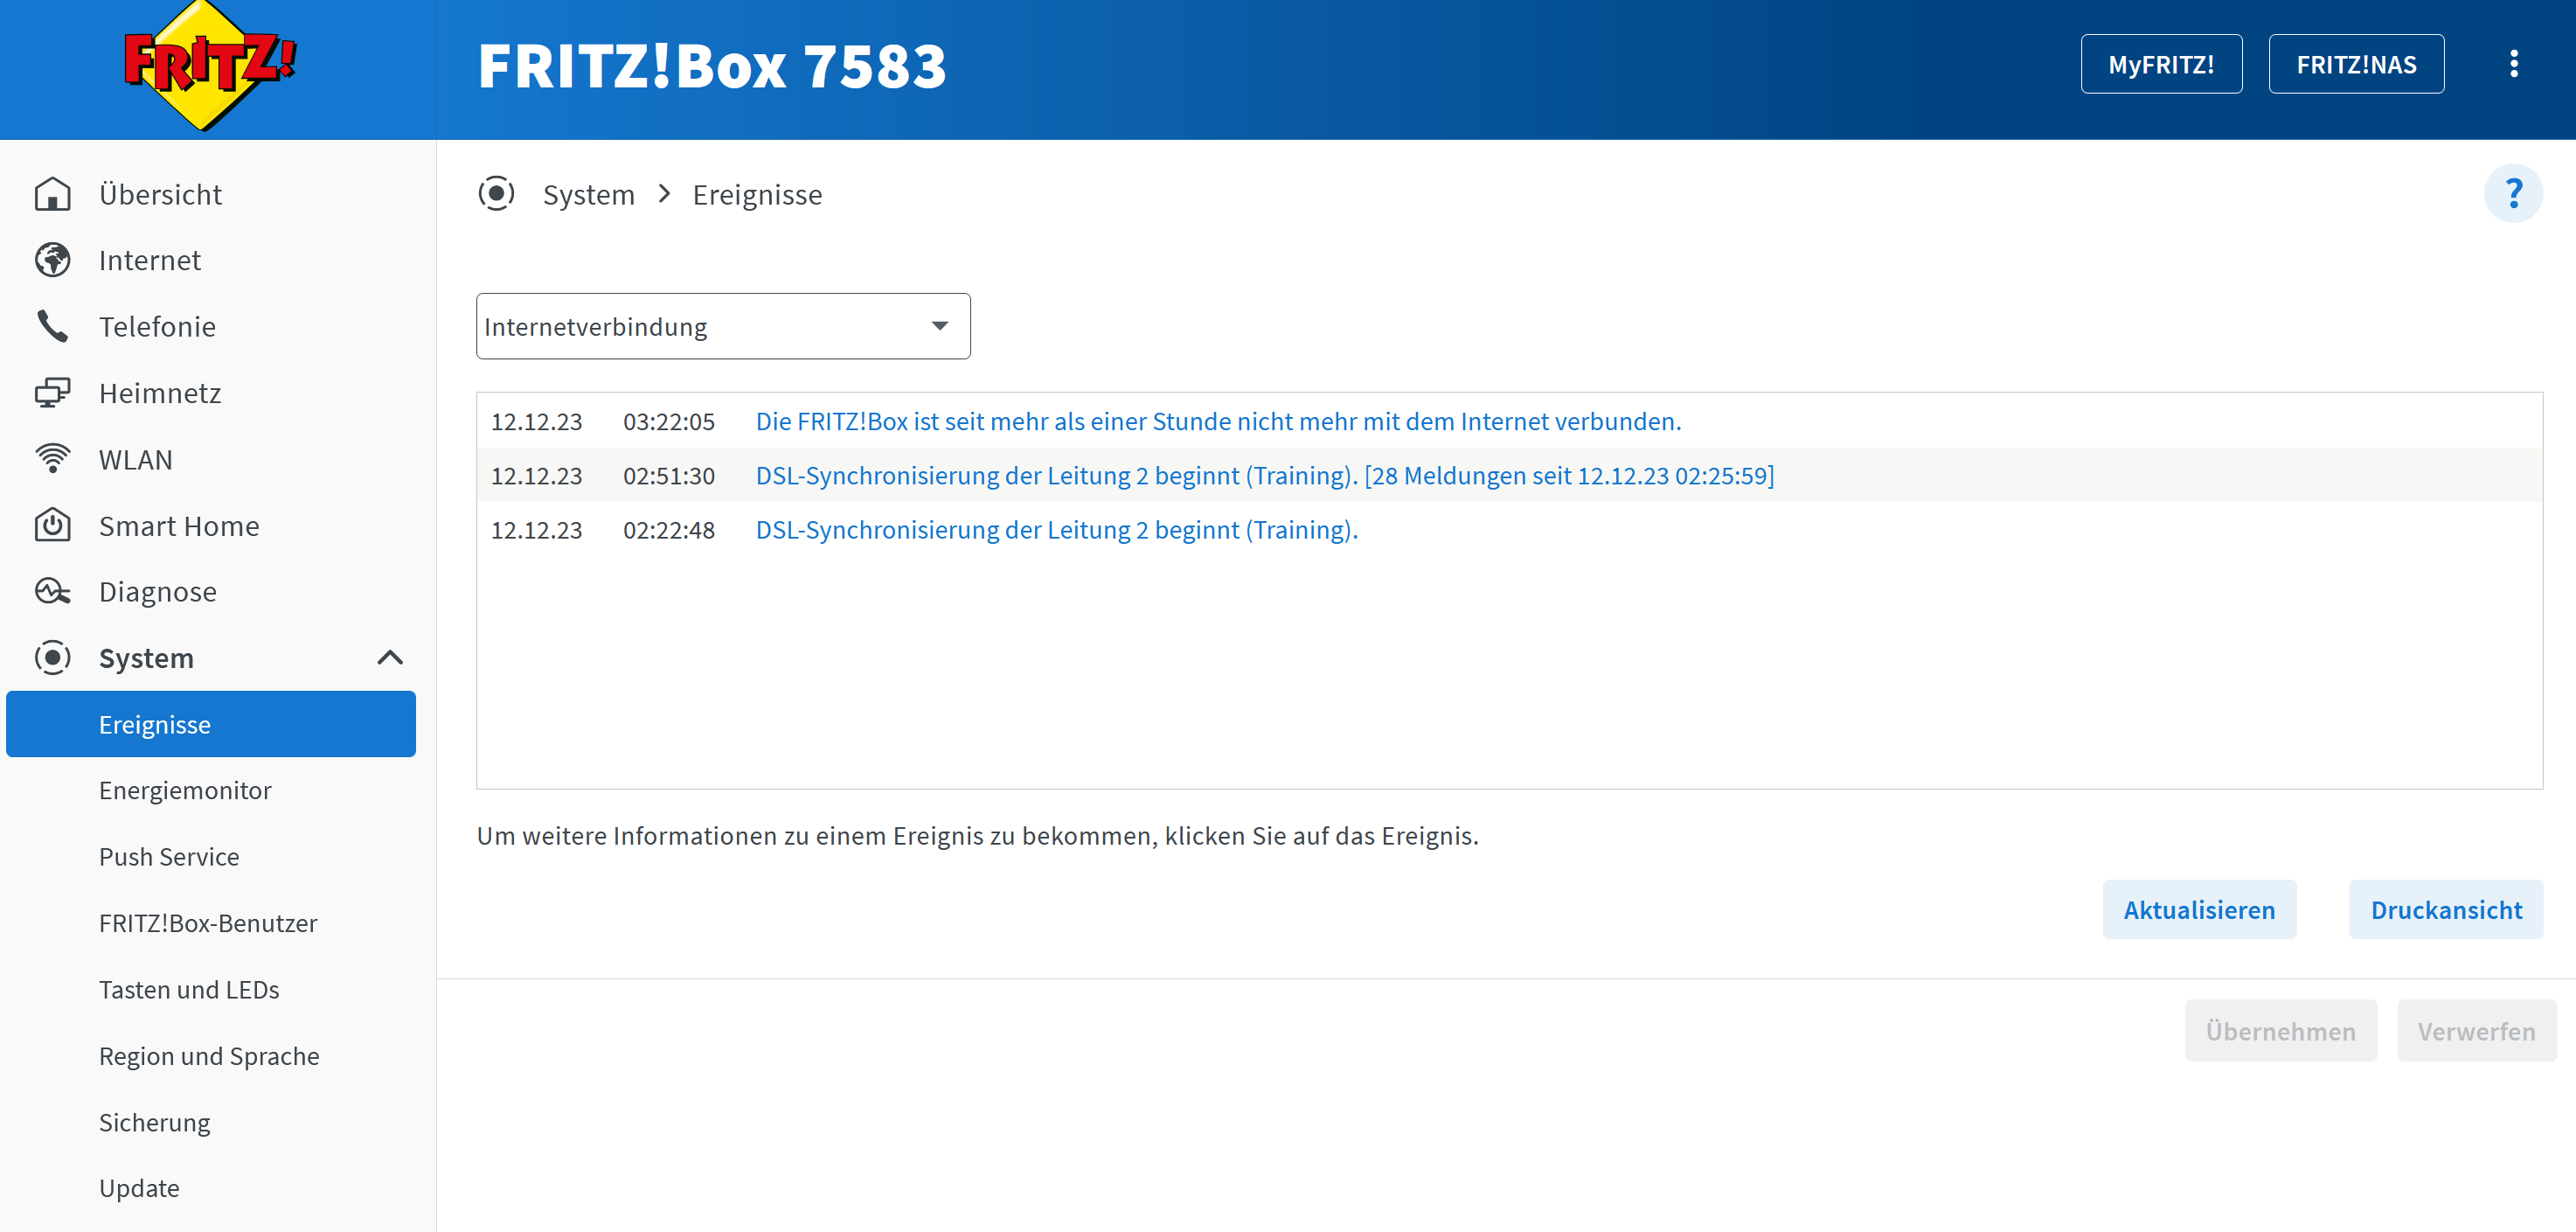Viewport: 2576px width, 1232px height.
Task: Click the Diagnose pulse icon
Action: 52,592
